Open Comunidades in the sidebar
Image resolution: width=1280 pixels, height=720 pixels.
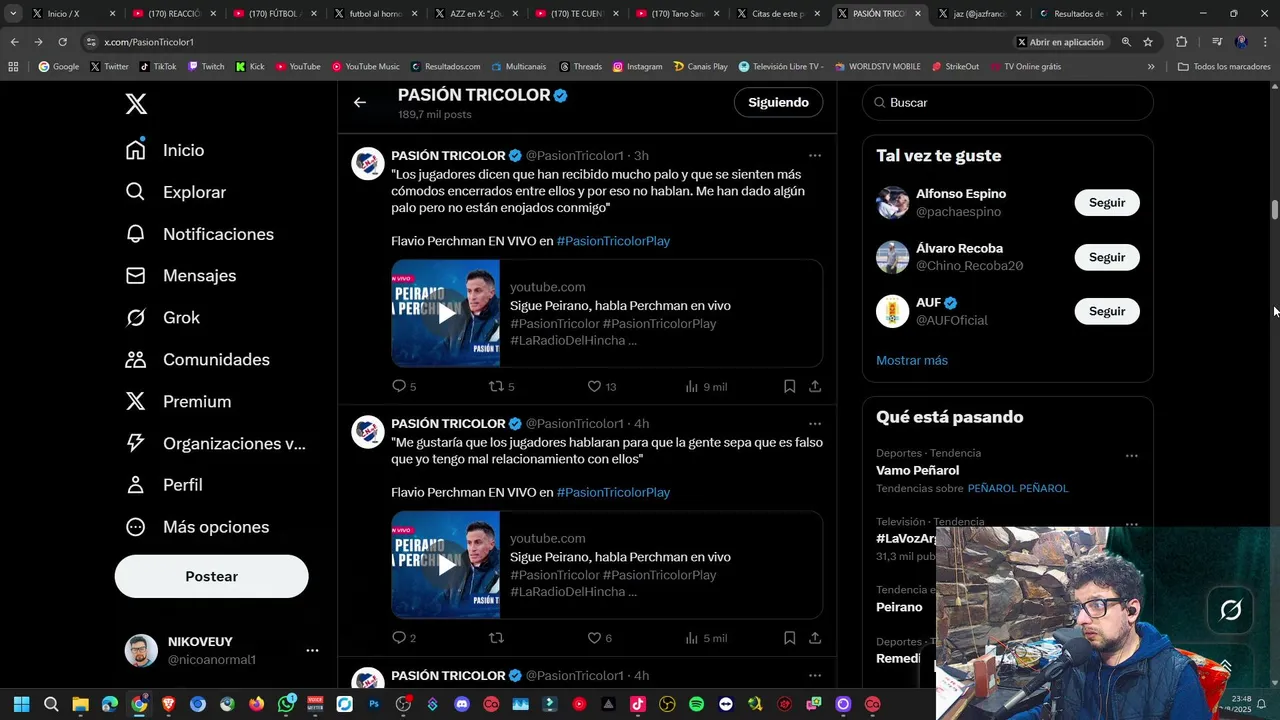(x=197, y=360)
